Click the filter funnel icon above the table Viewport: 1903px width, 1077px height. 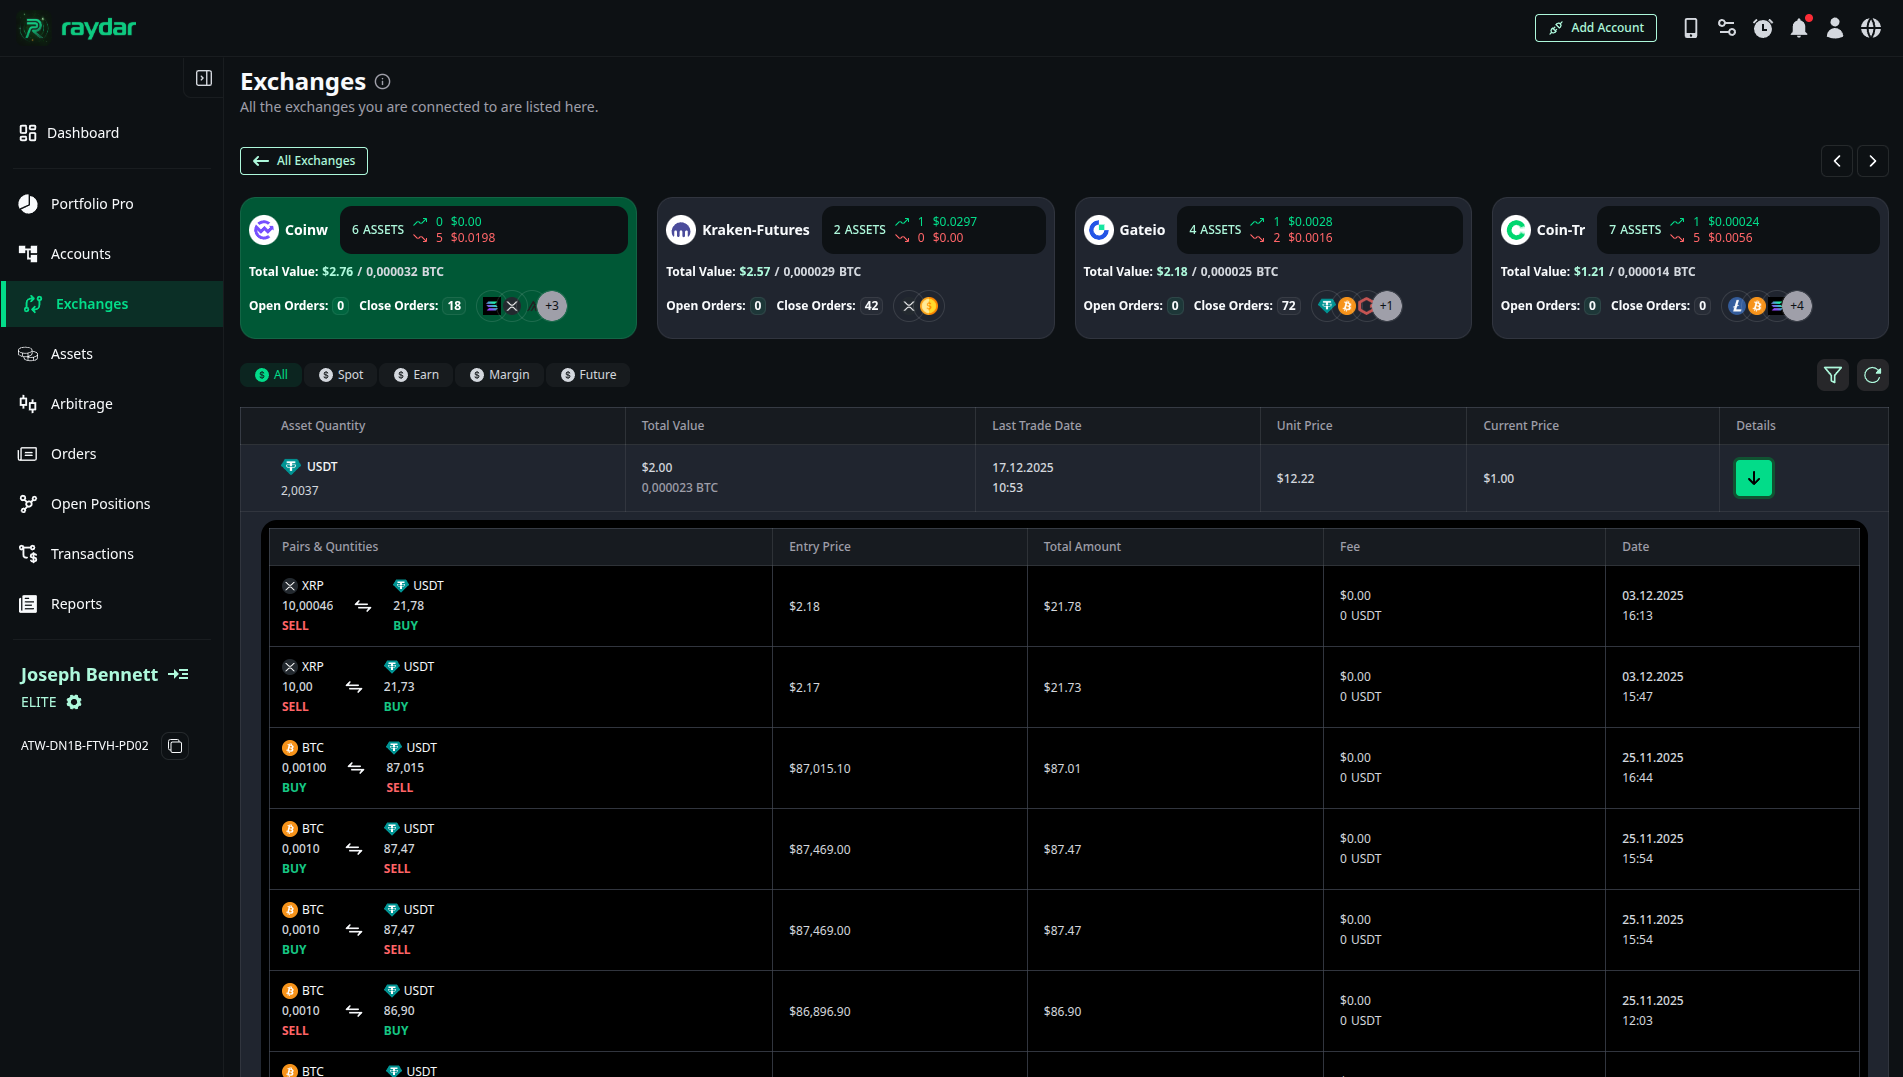[x=1832, y=375]
